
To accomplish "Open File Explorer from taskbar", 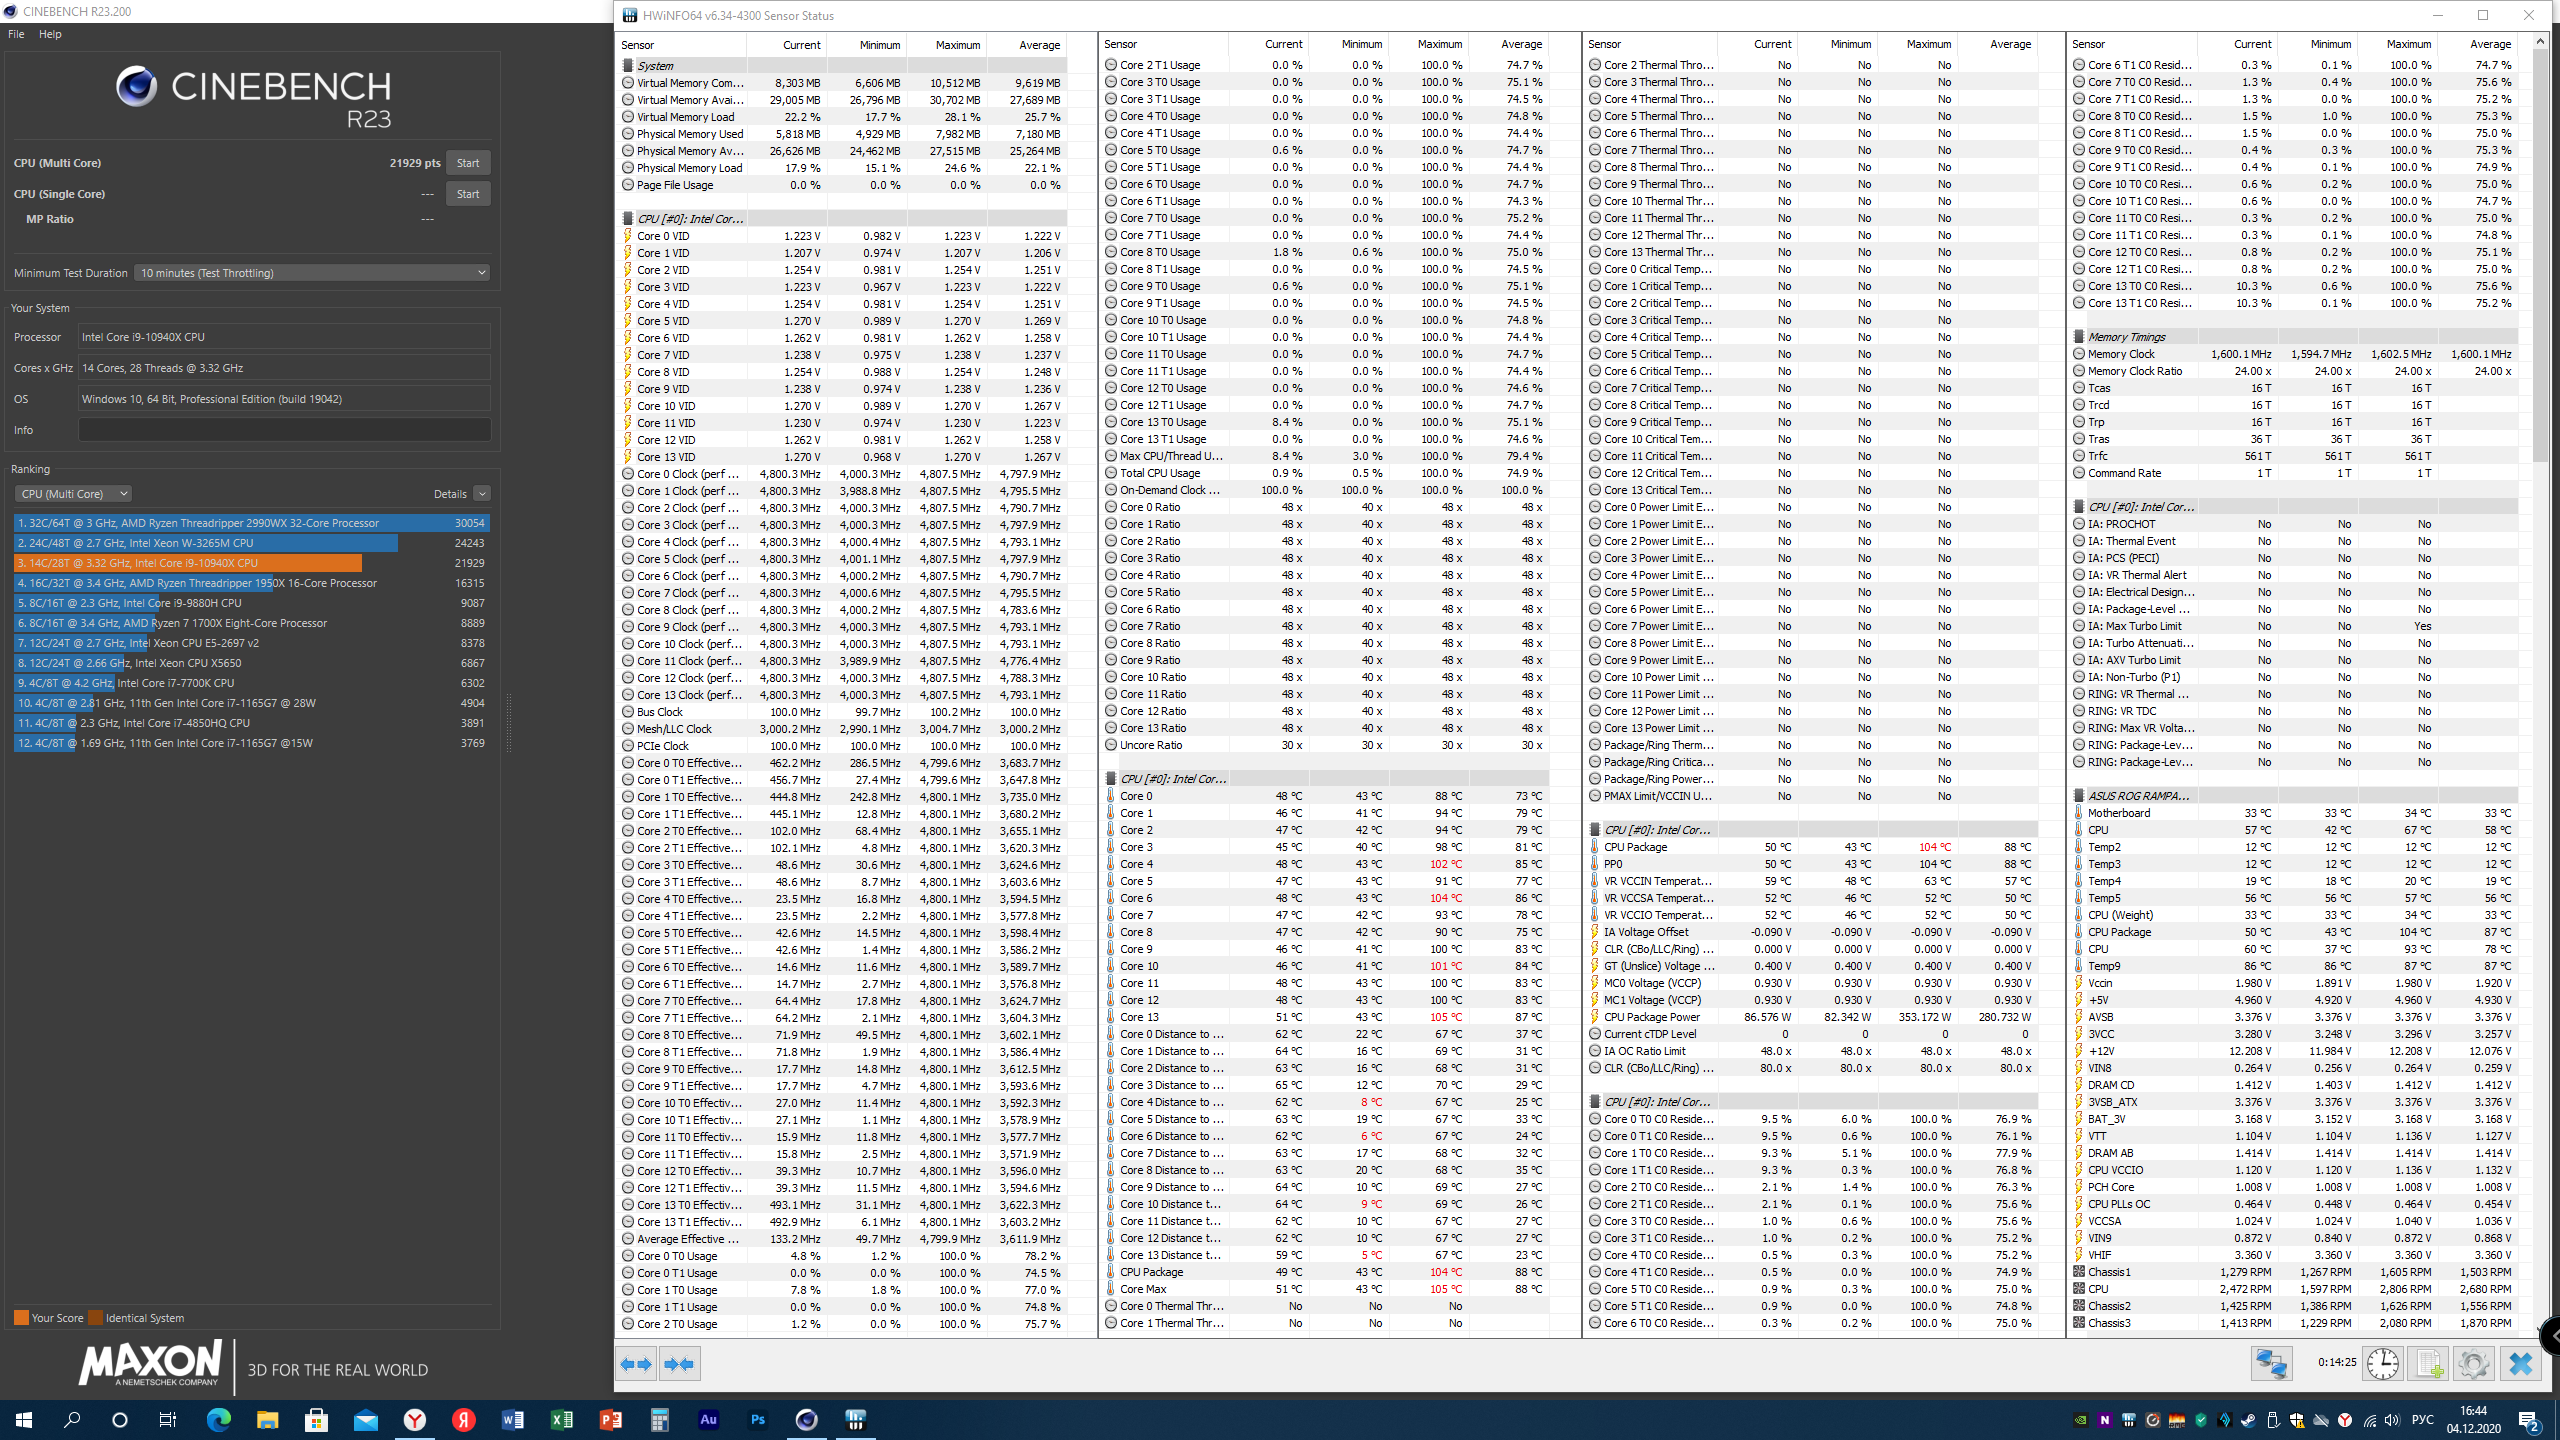I will [267, 1420].
